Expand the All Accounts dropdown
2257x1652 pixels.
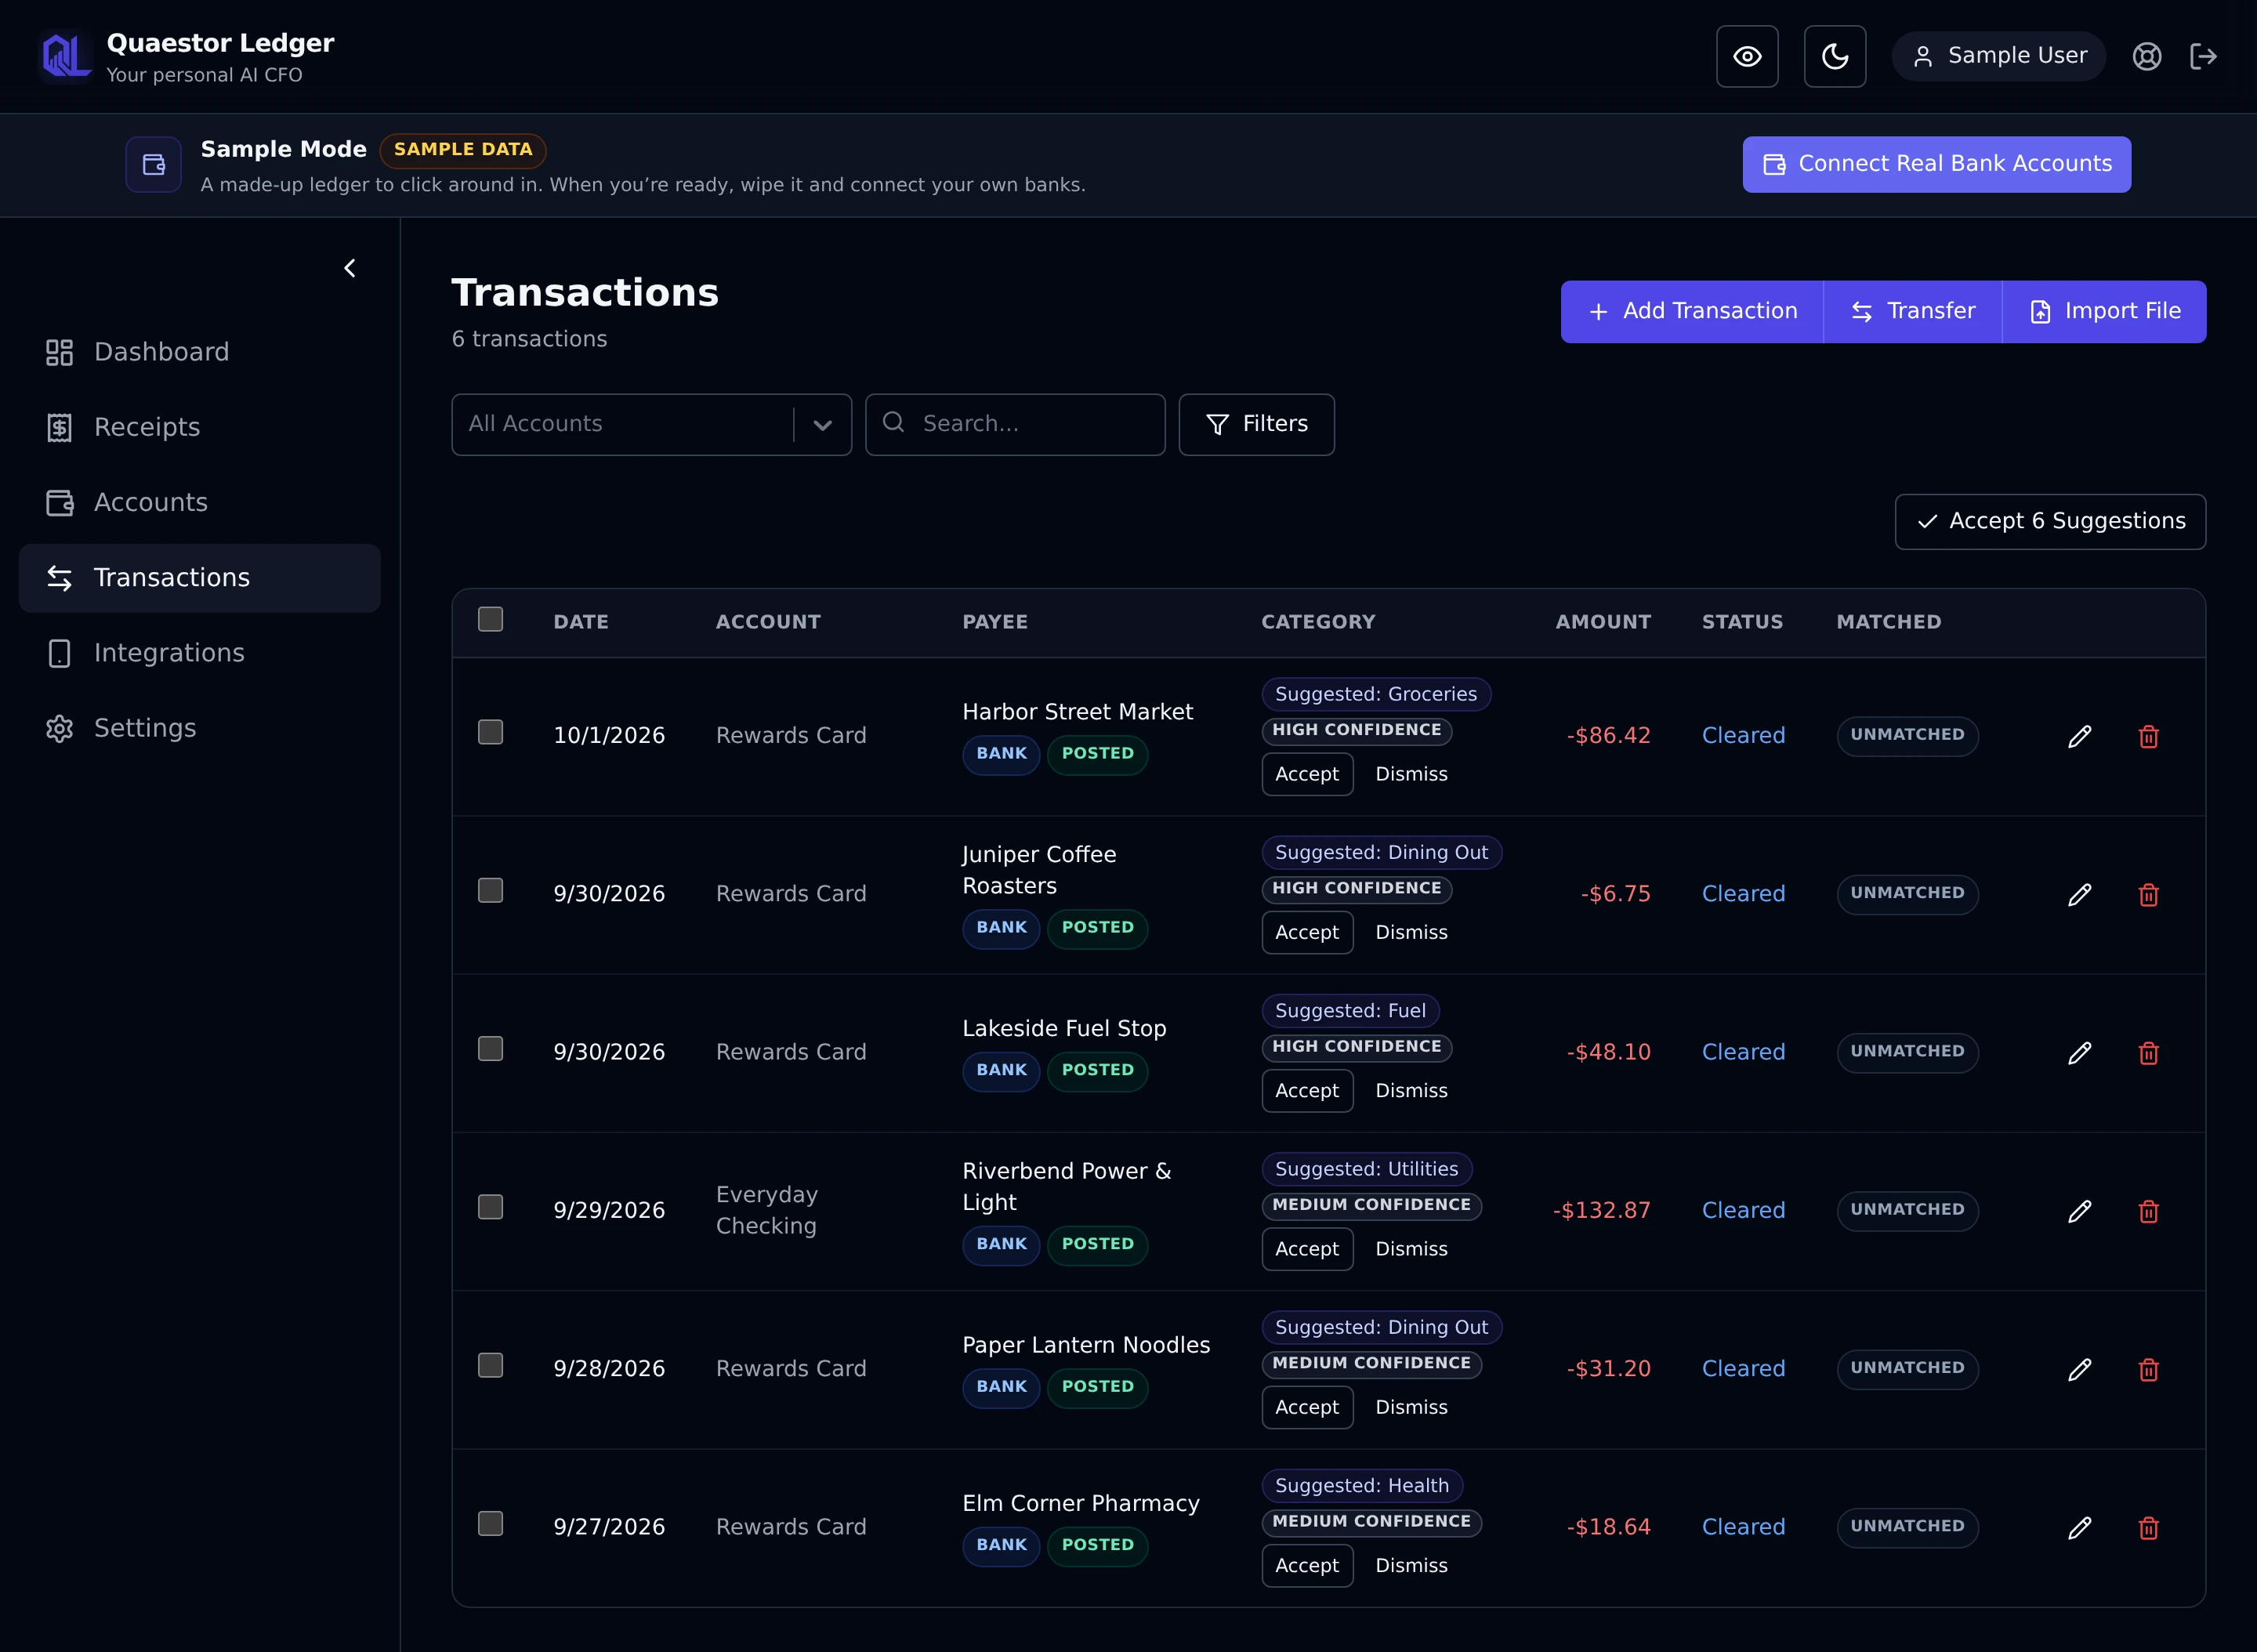click(651, 424)
